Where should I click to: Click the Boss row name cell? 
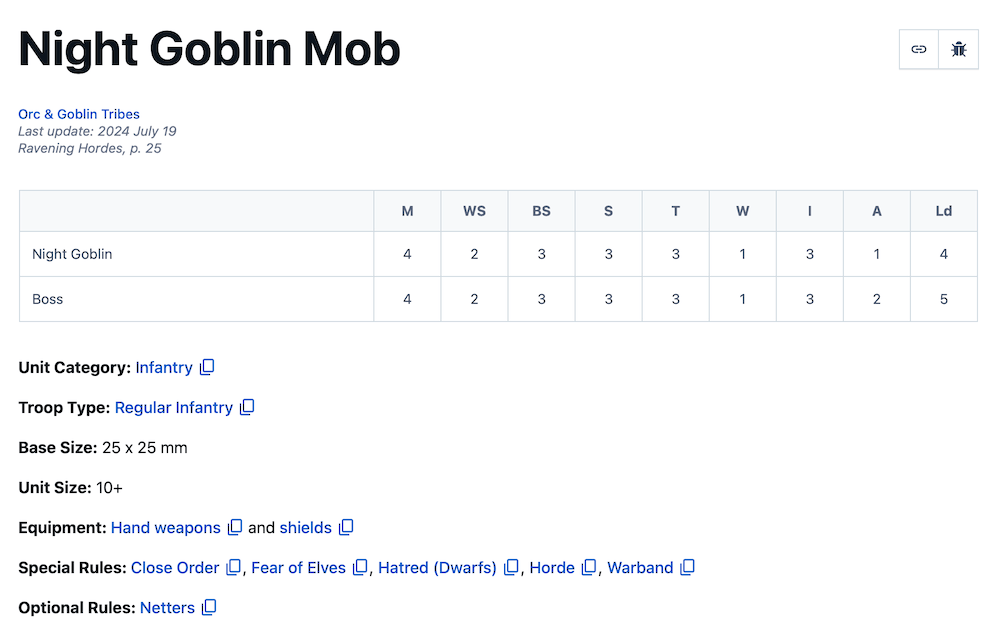pos(196,299)
